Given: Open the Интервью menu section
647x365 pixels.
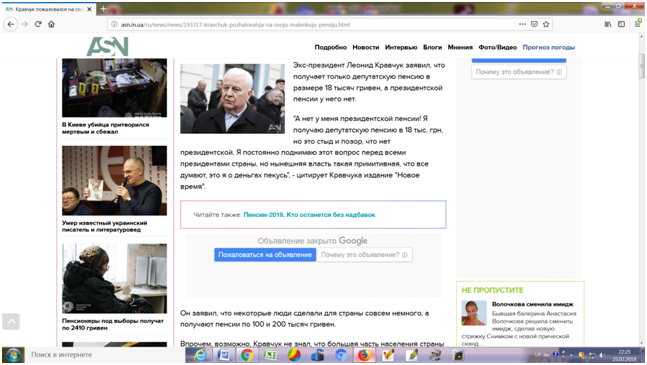Looking at the screenshot, I should (x=401, y=47).
